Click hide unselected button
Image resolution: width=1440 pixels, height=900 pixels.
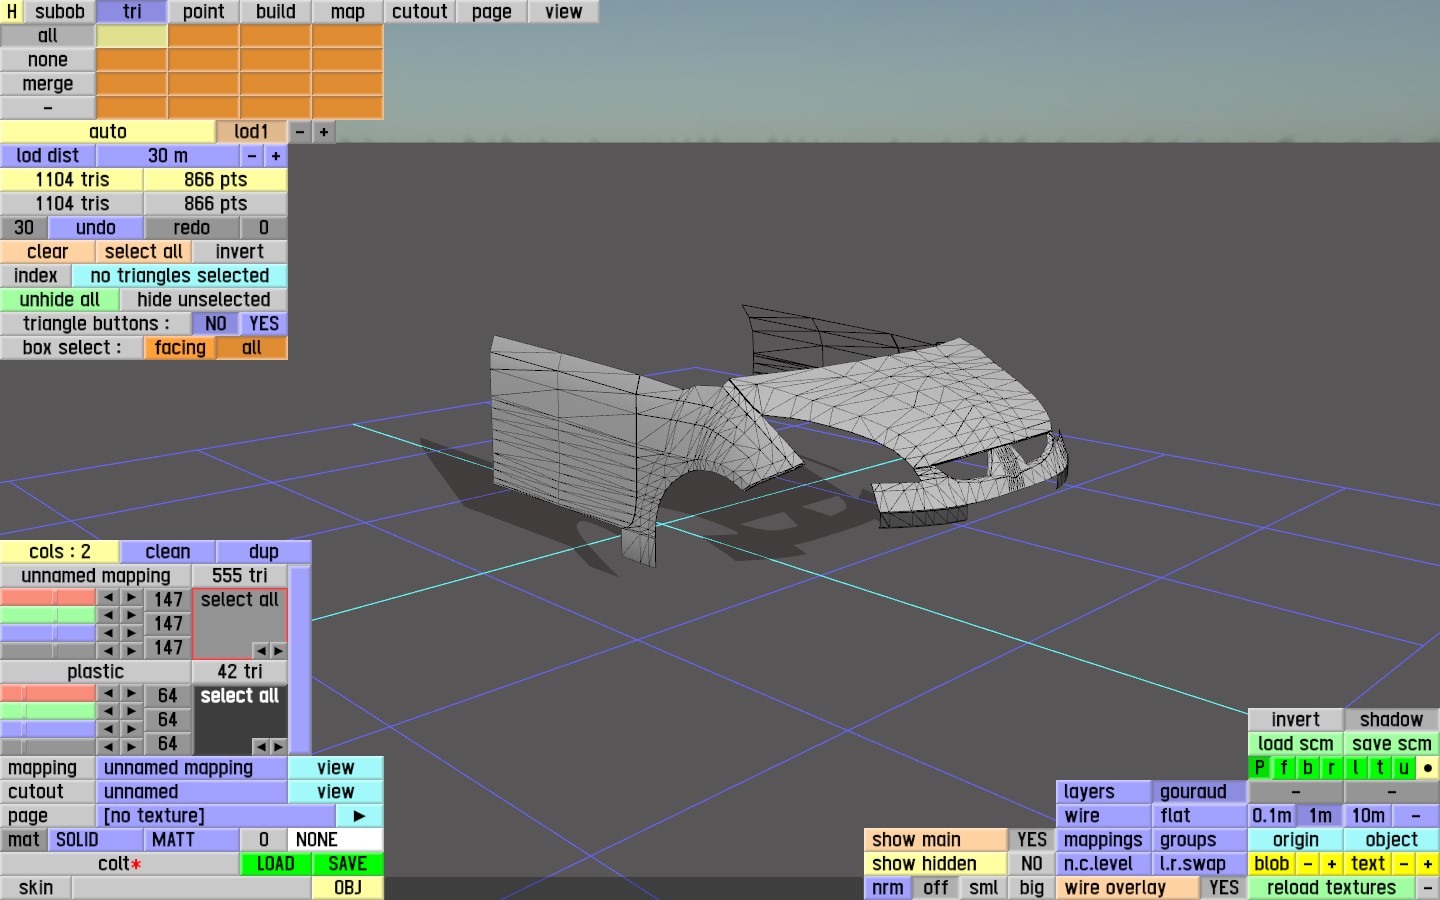tap(204, 300)
